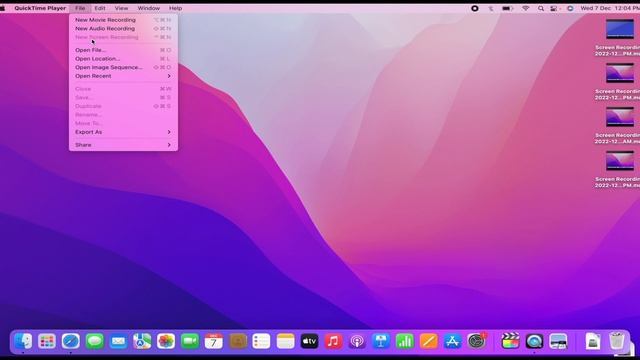
Task: Open Mail from the Dock
Action: (x=118, y=341)
